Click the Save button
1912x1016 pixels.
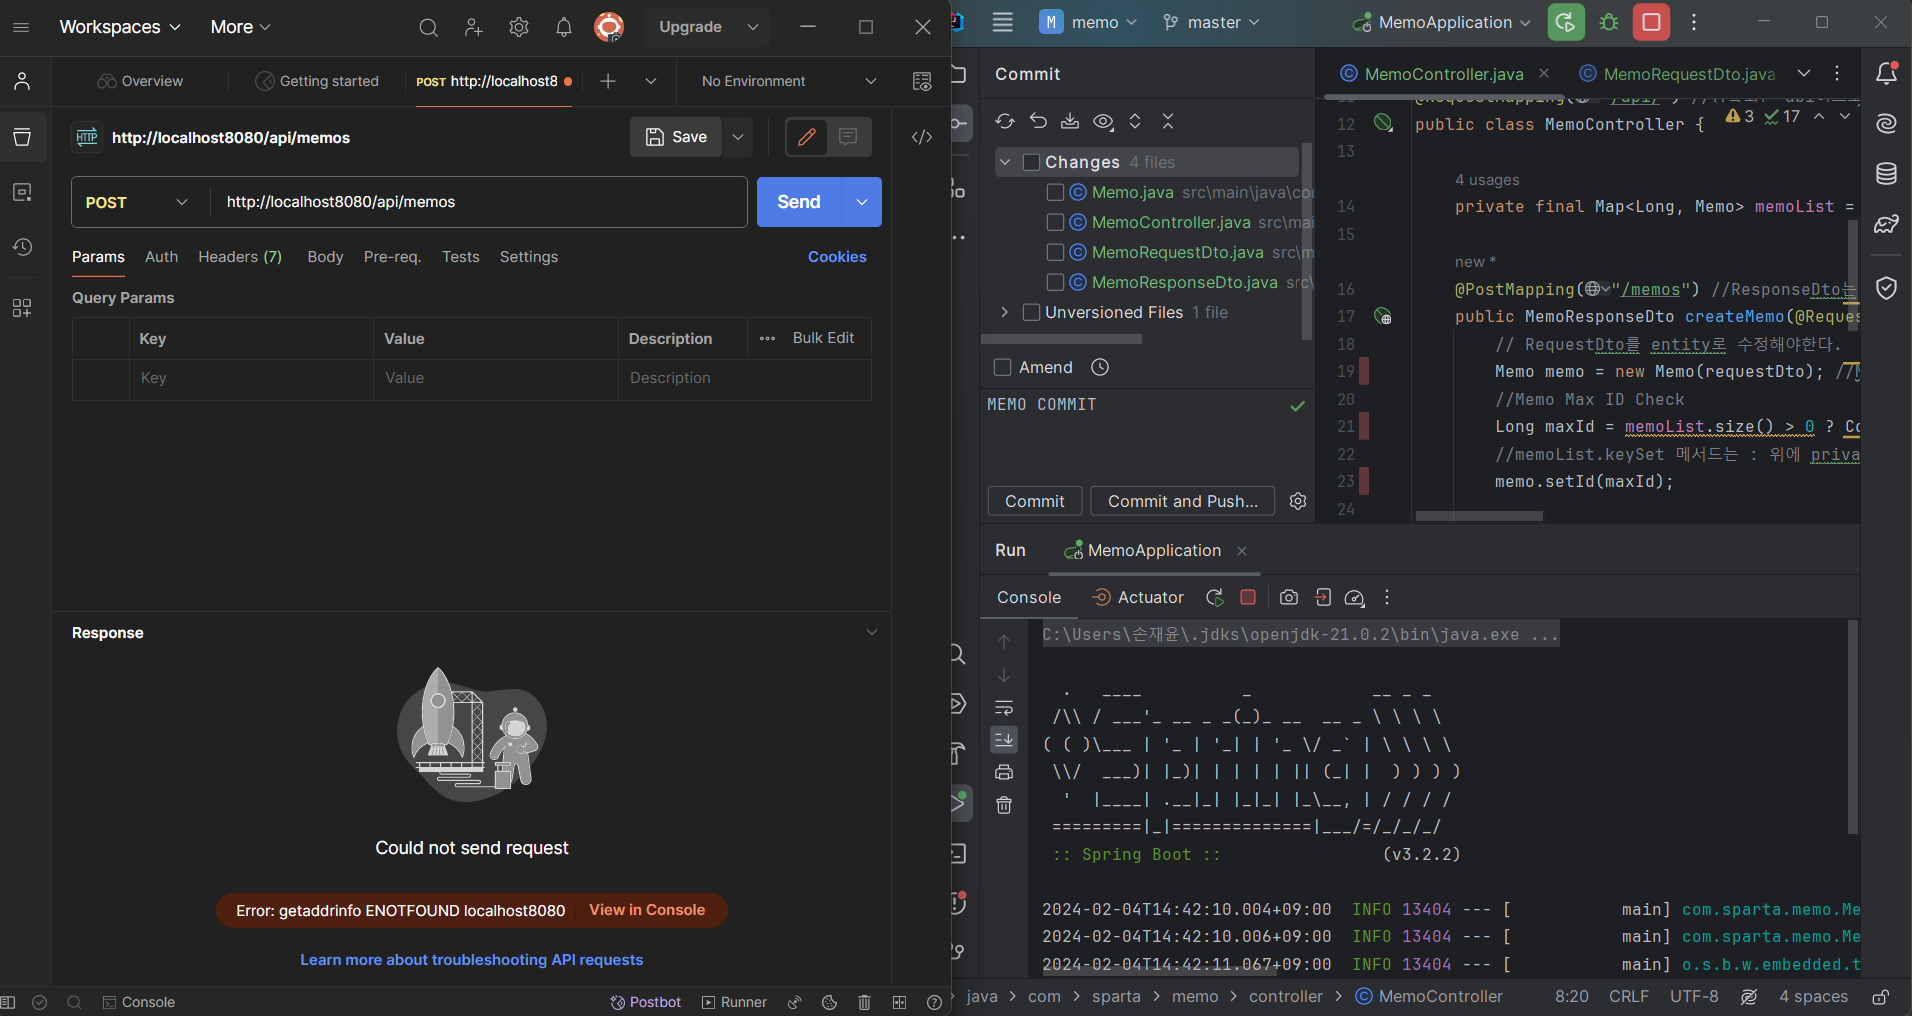pos(676,137)
